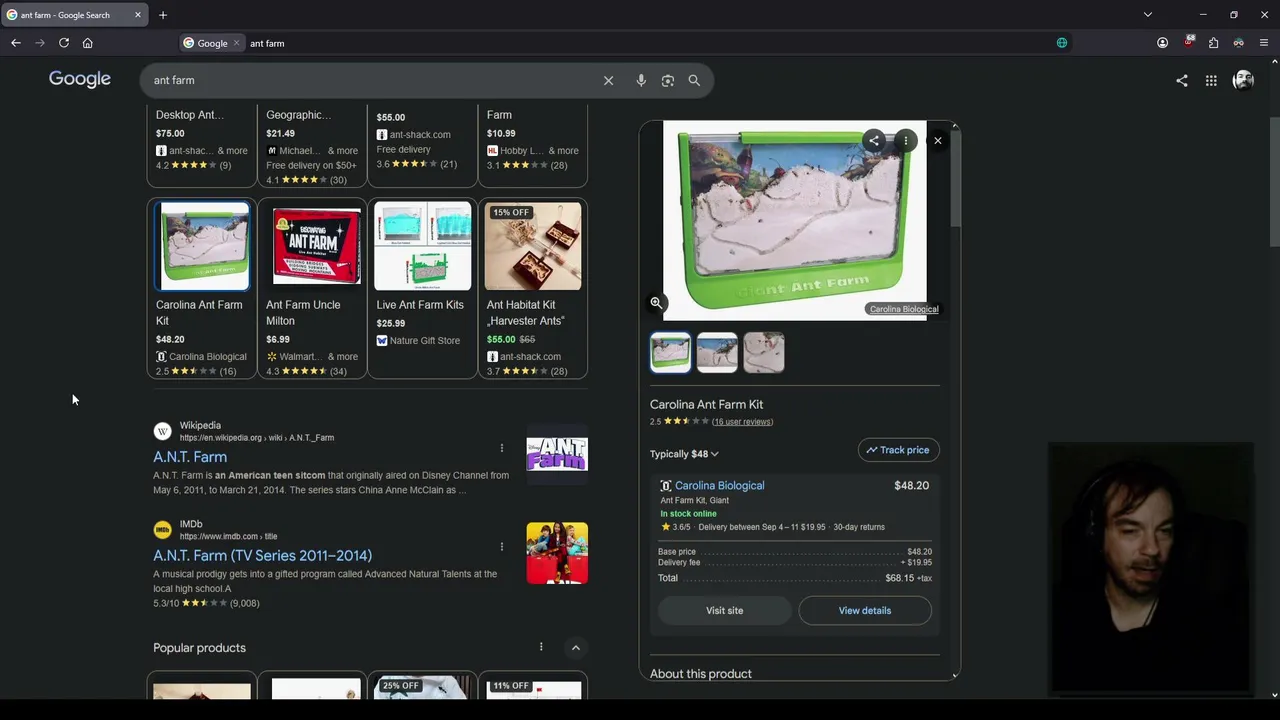Open the Carolina Biological image source label
1280x720 pixels.
click(x=904, y=309)
